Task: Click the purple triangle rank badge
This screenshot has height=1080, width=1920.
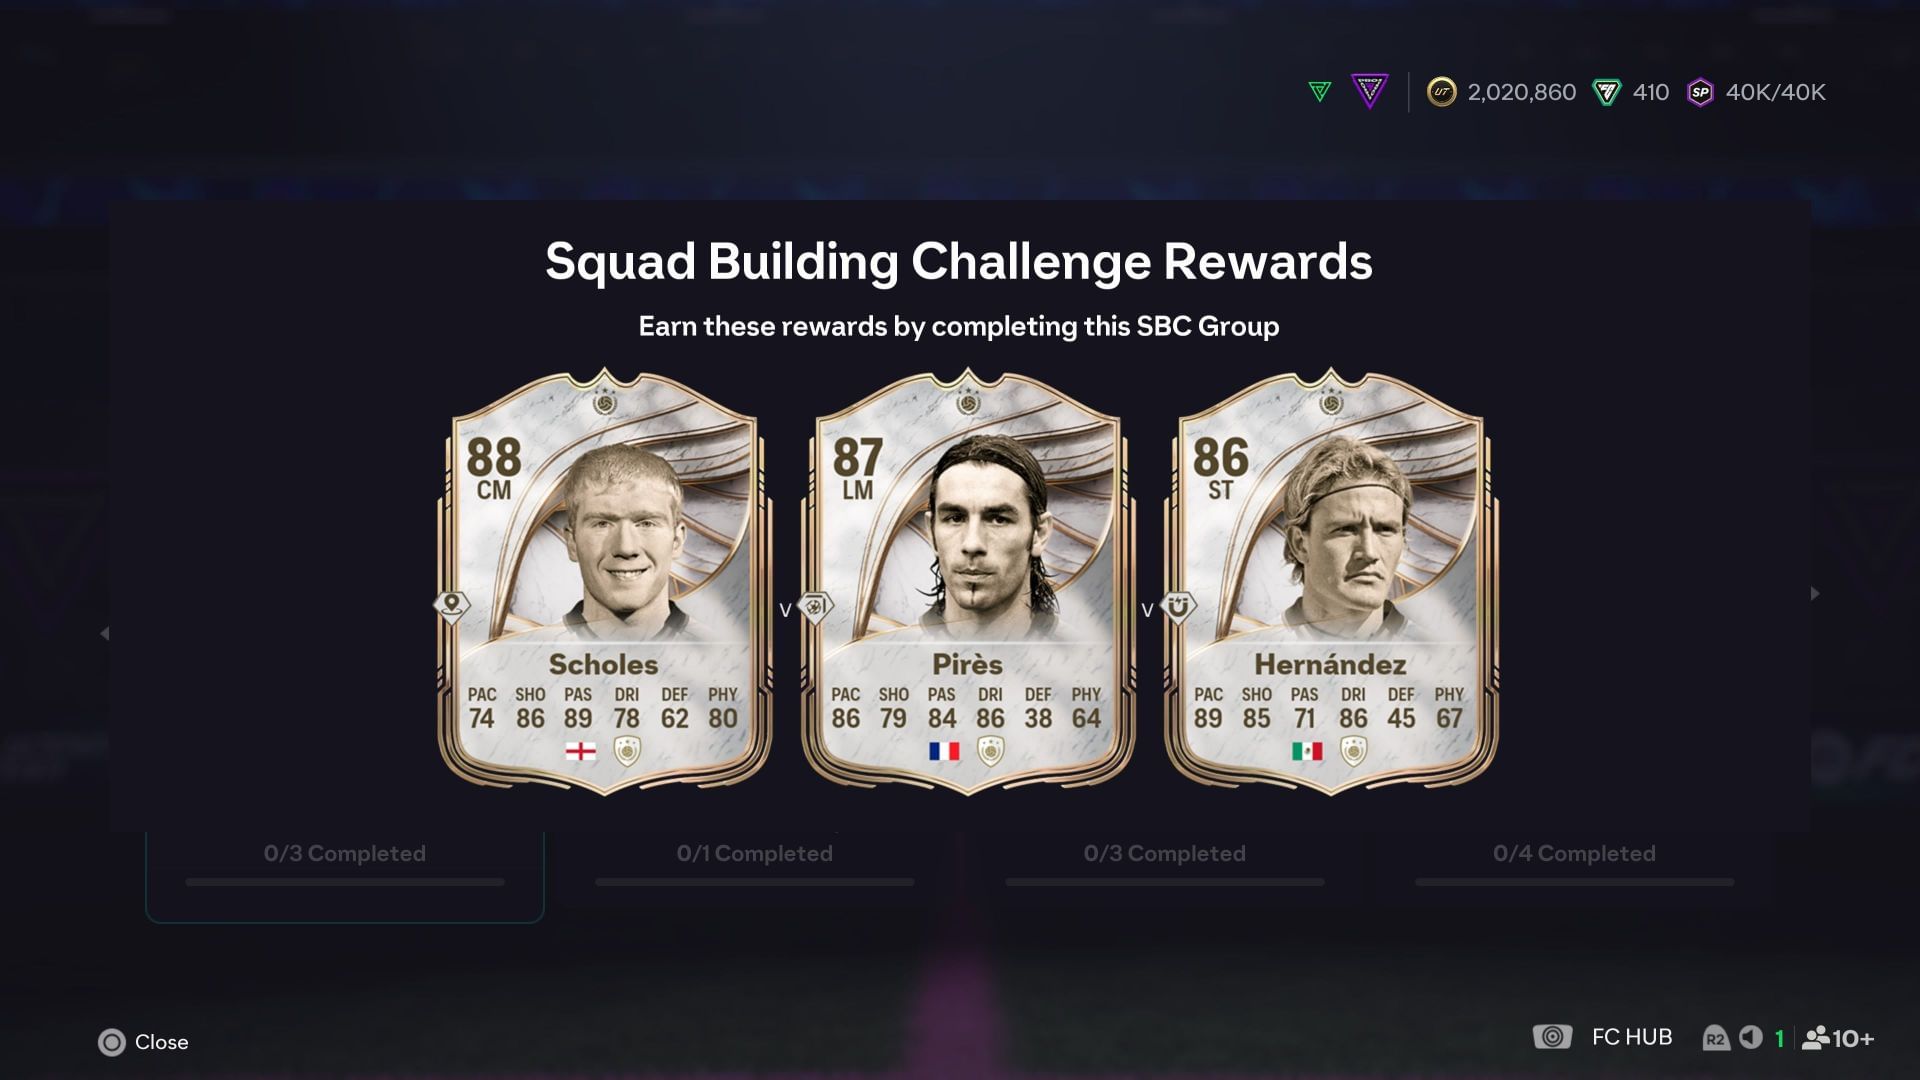Action: coord(1370,91)
